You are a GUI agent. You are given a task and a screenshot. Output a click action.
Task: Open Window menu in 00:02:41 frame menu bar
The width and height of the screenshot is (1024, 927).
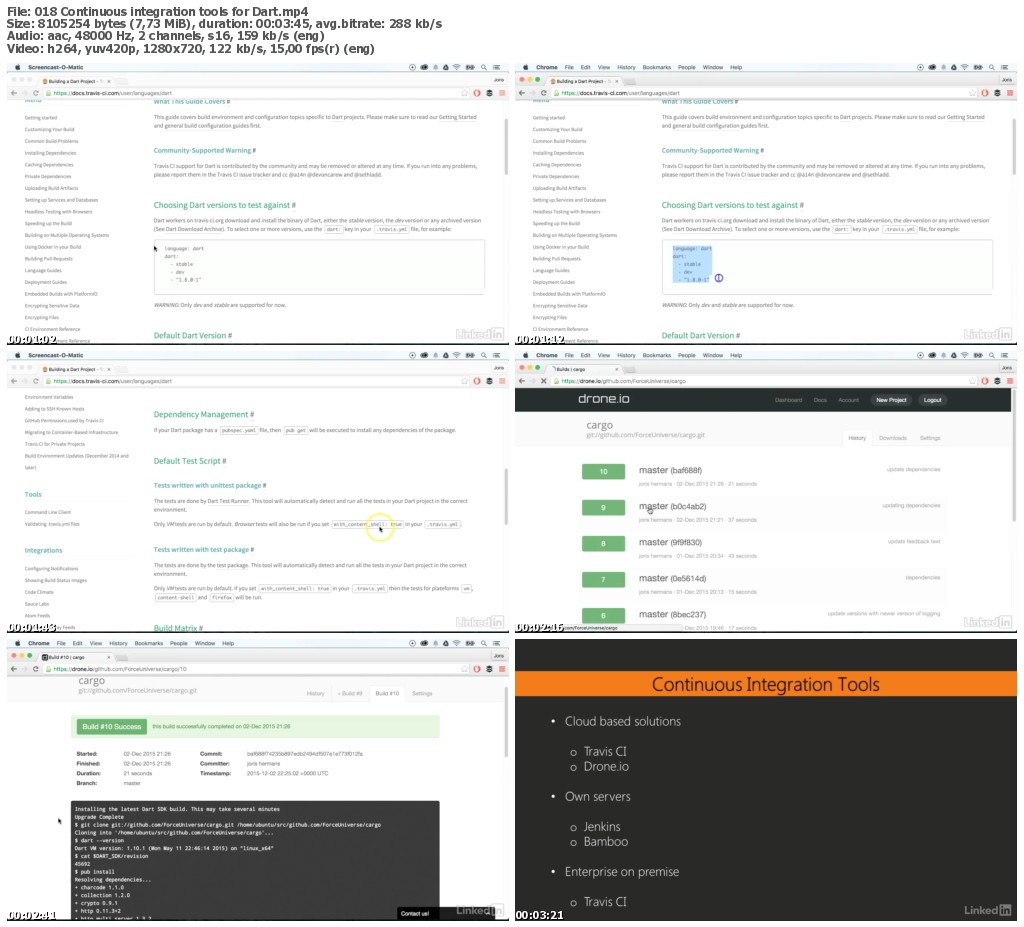click(x=204, y=643)
